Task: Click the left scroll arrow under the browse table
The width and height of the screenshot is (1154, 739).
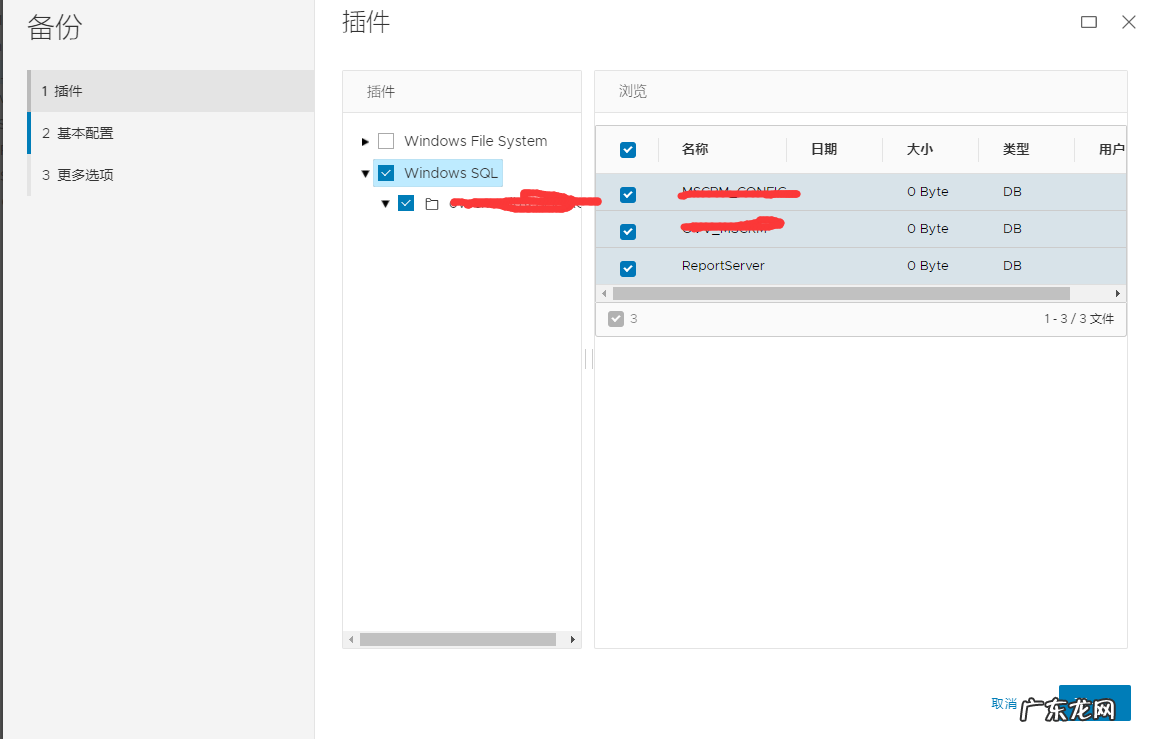Action: tap(604, 293)
